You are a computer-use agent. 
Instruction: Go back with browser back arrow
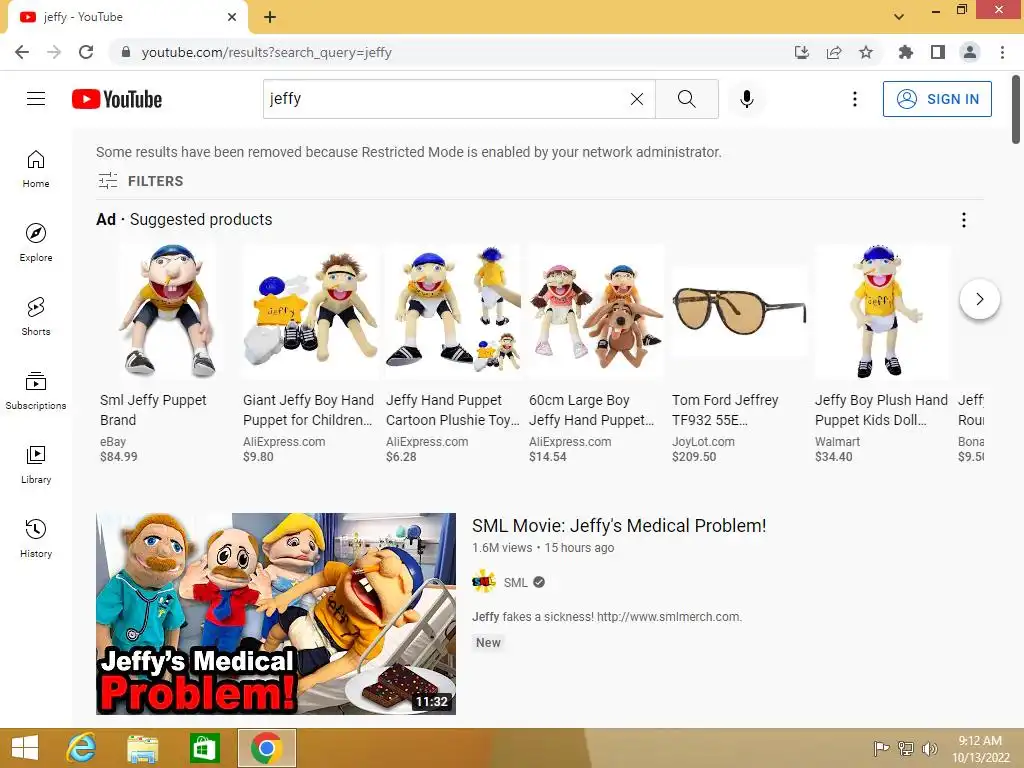pyautogui.click(x=22, y=52)
